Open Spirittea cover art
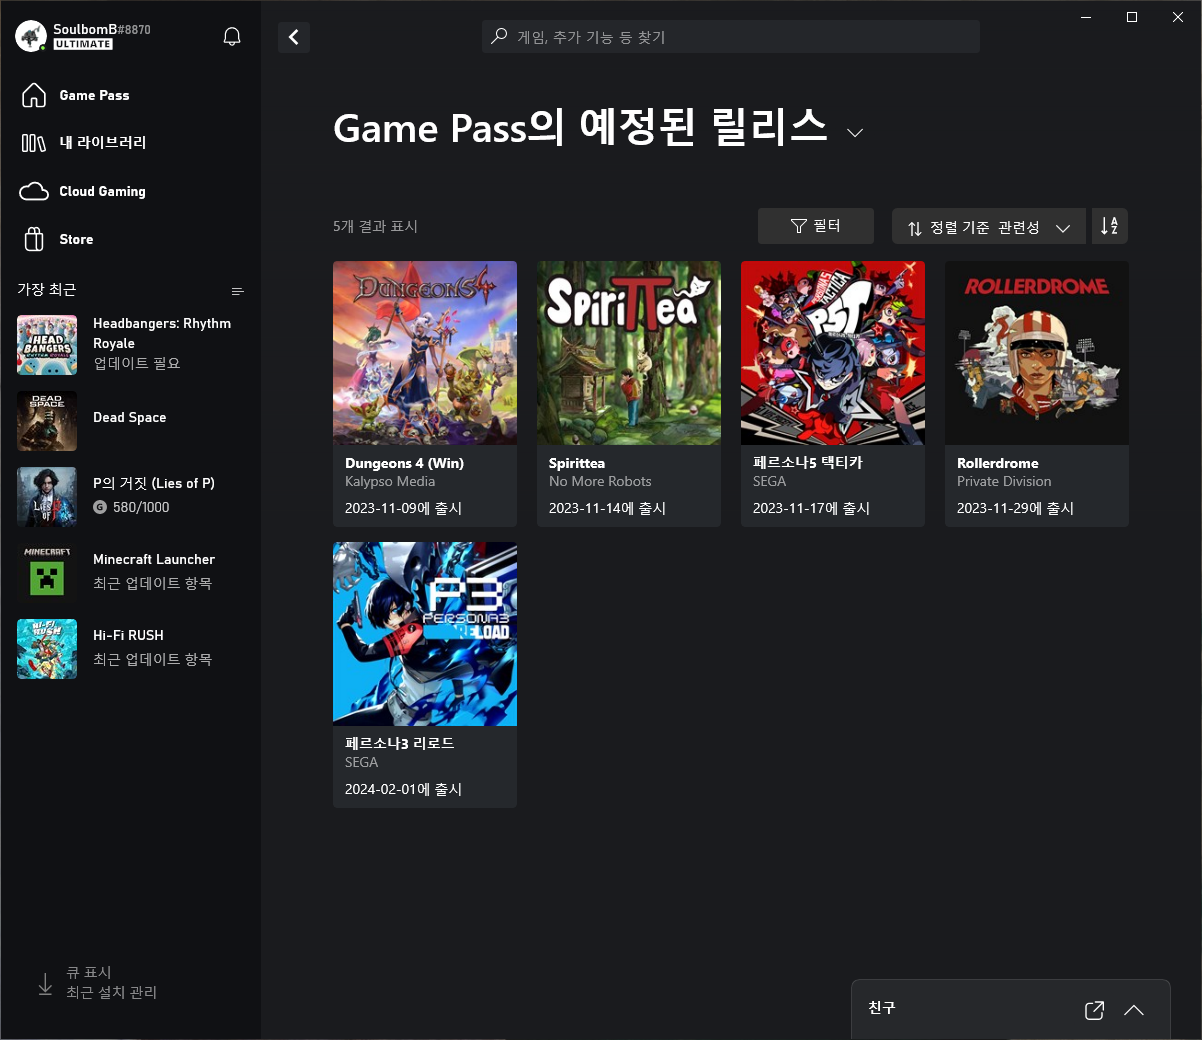Screen dimensions: 1202x1040 (629, 353)
